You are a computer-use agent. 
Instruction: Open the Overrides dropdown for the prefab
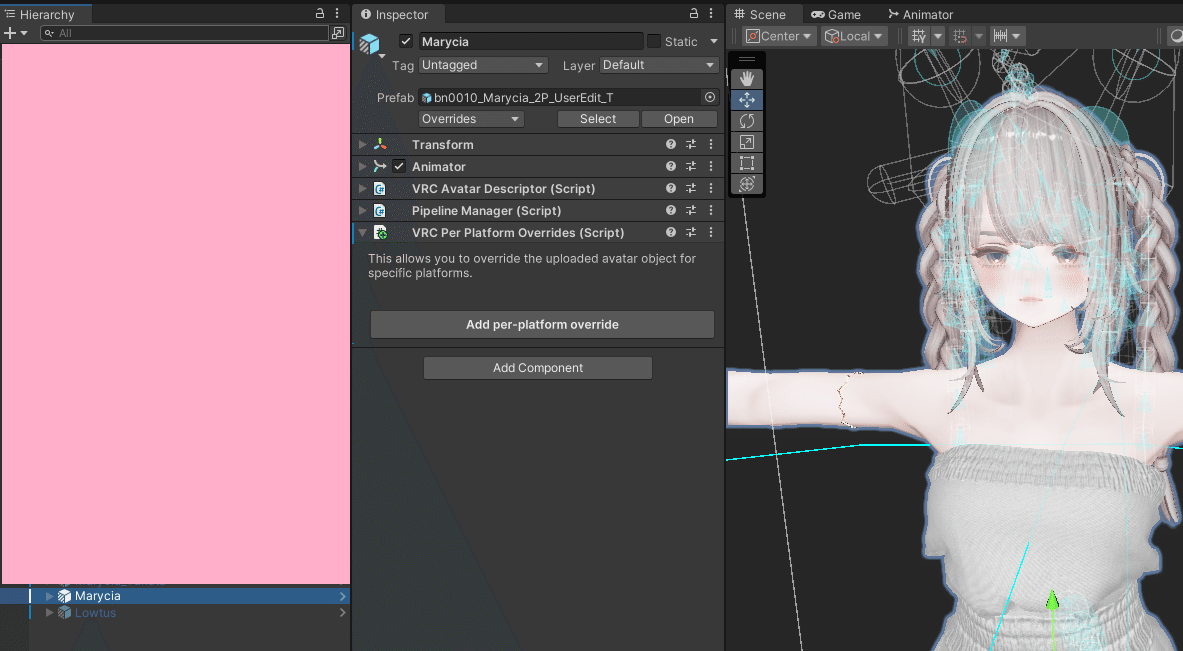pyautogui.click(x=470, y=118)
